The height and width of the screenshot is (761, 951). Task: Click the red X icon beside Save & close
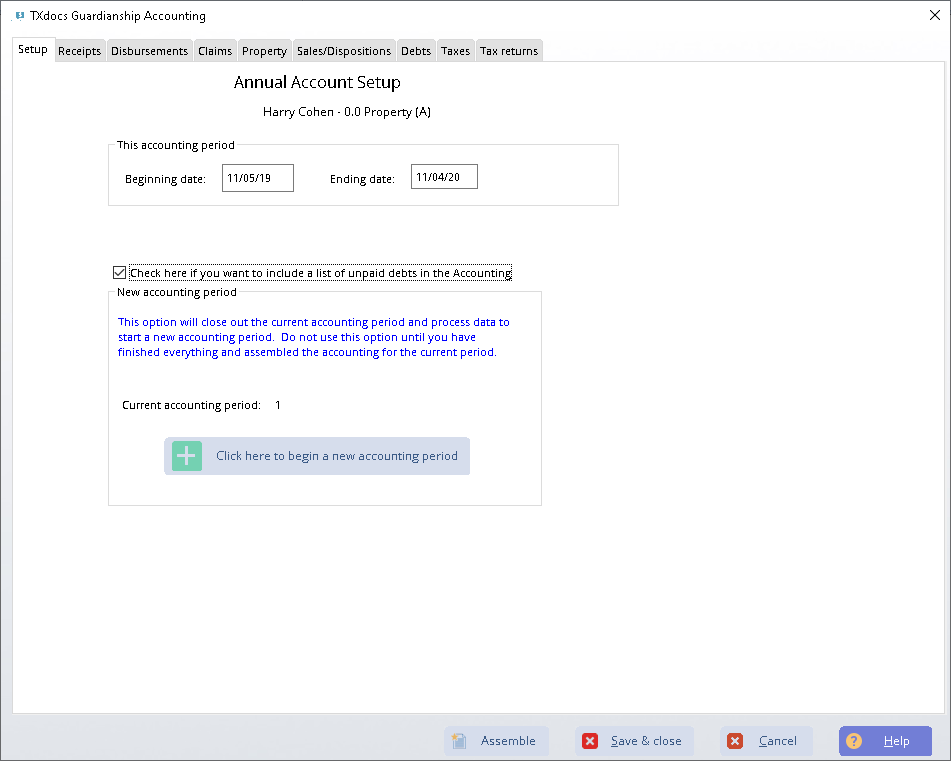[x=590, y=741]
